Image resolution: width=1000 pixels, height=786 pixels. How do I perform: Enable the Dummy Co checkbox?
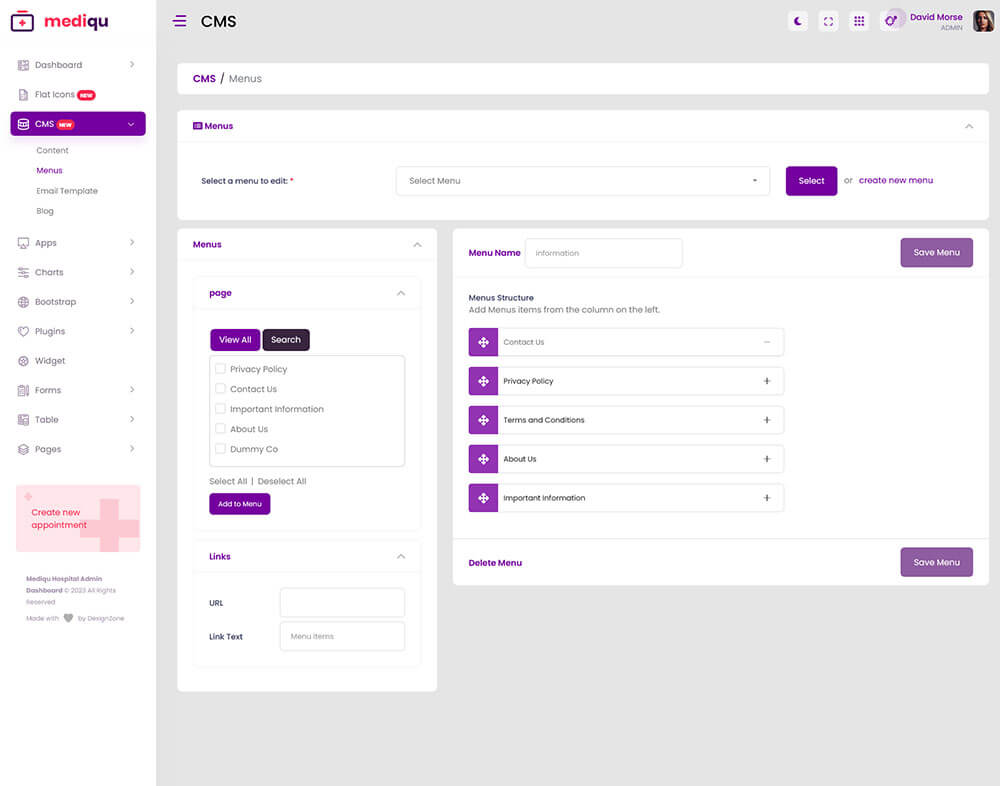point(220,449)
